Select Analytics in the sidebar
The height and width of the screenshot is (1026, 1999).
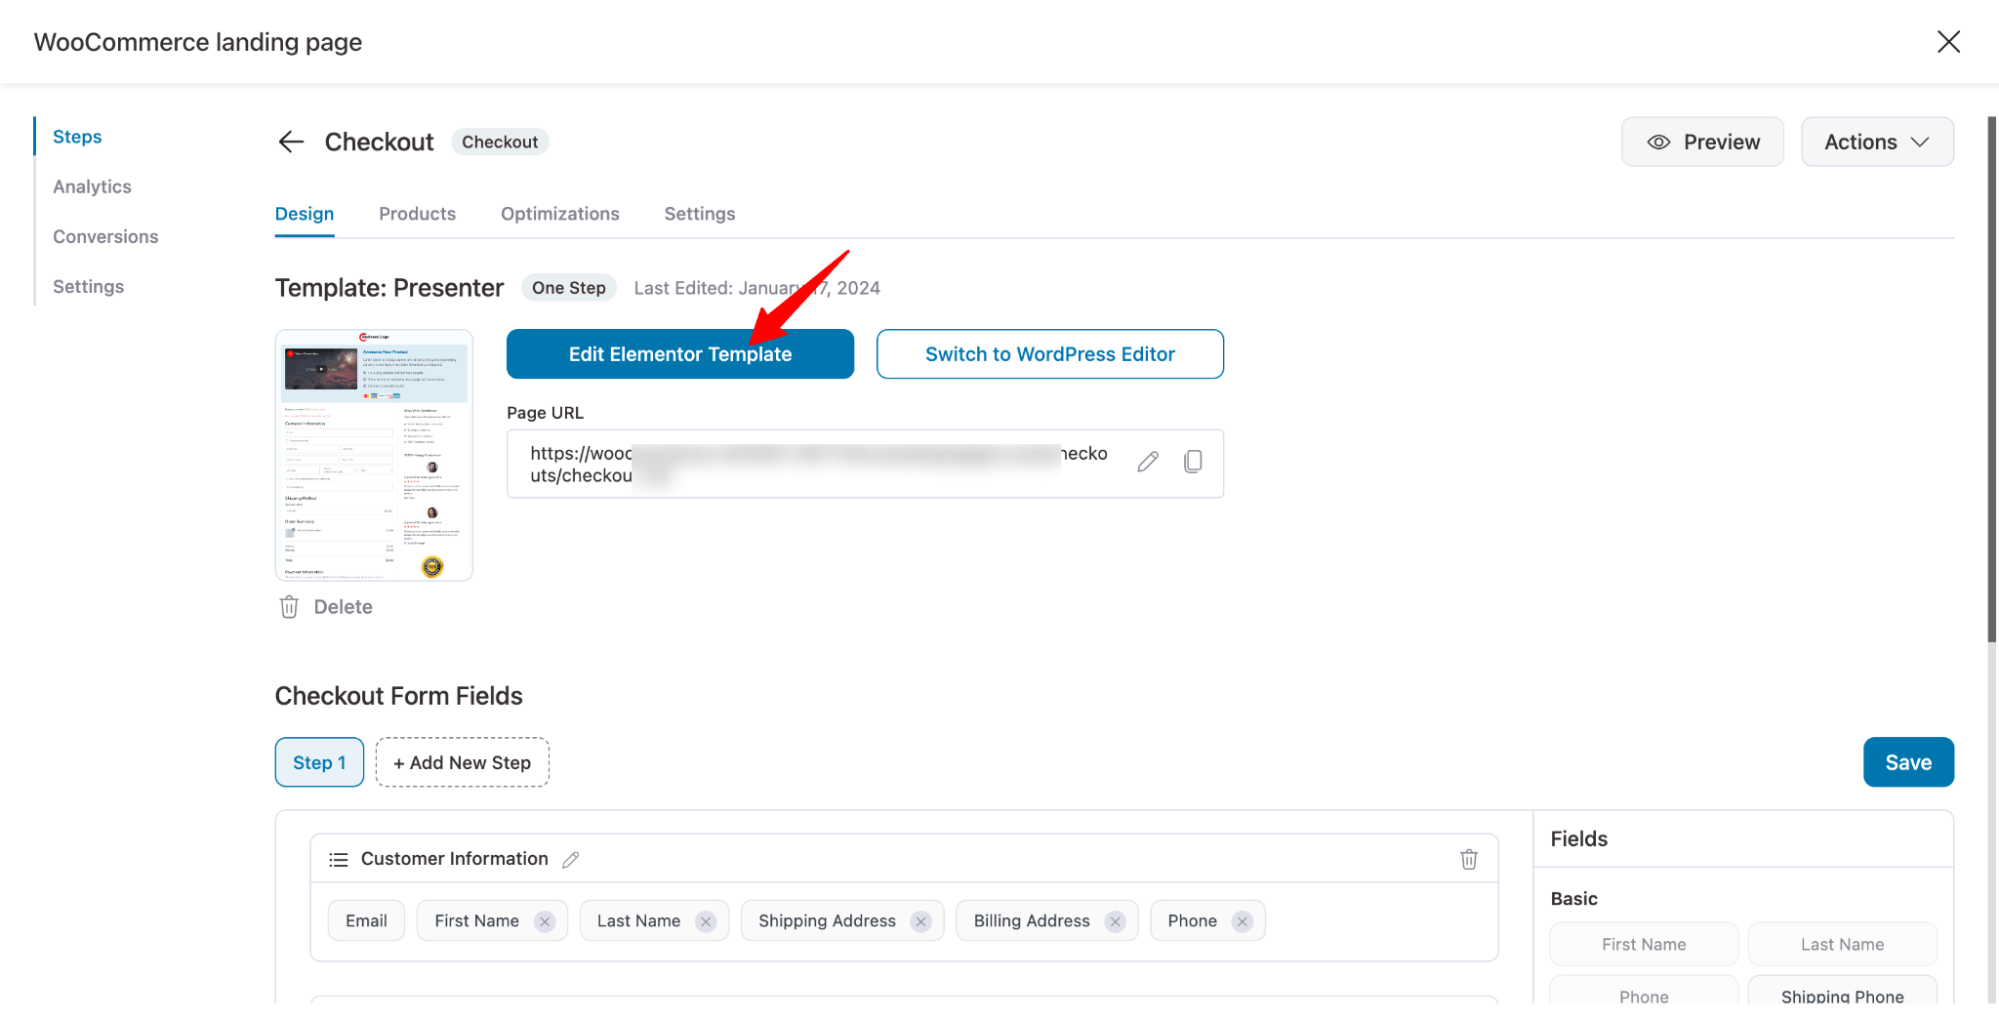click(92, 186)
